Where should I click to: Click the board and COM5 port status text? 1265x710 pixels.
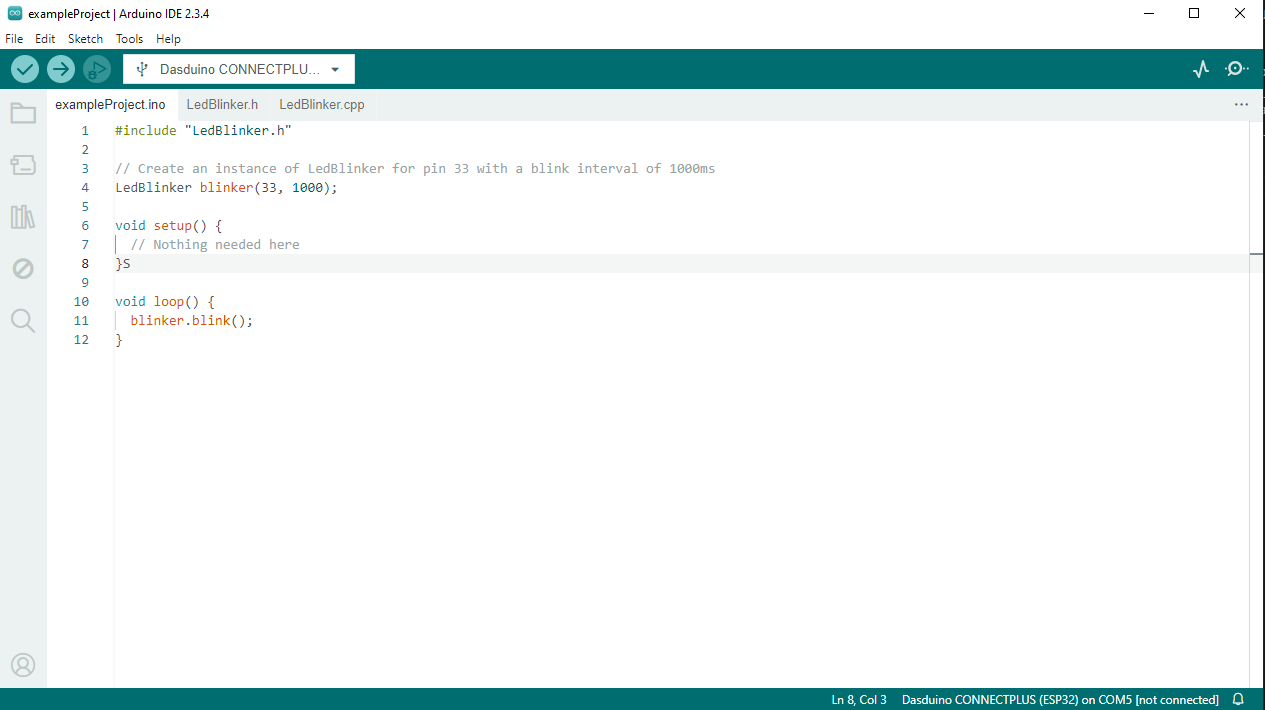(1060, 699)
